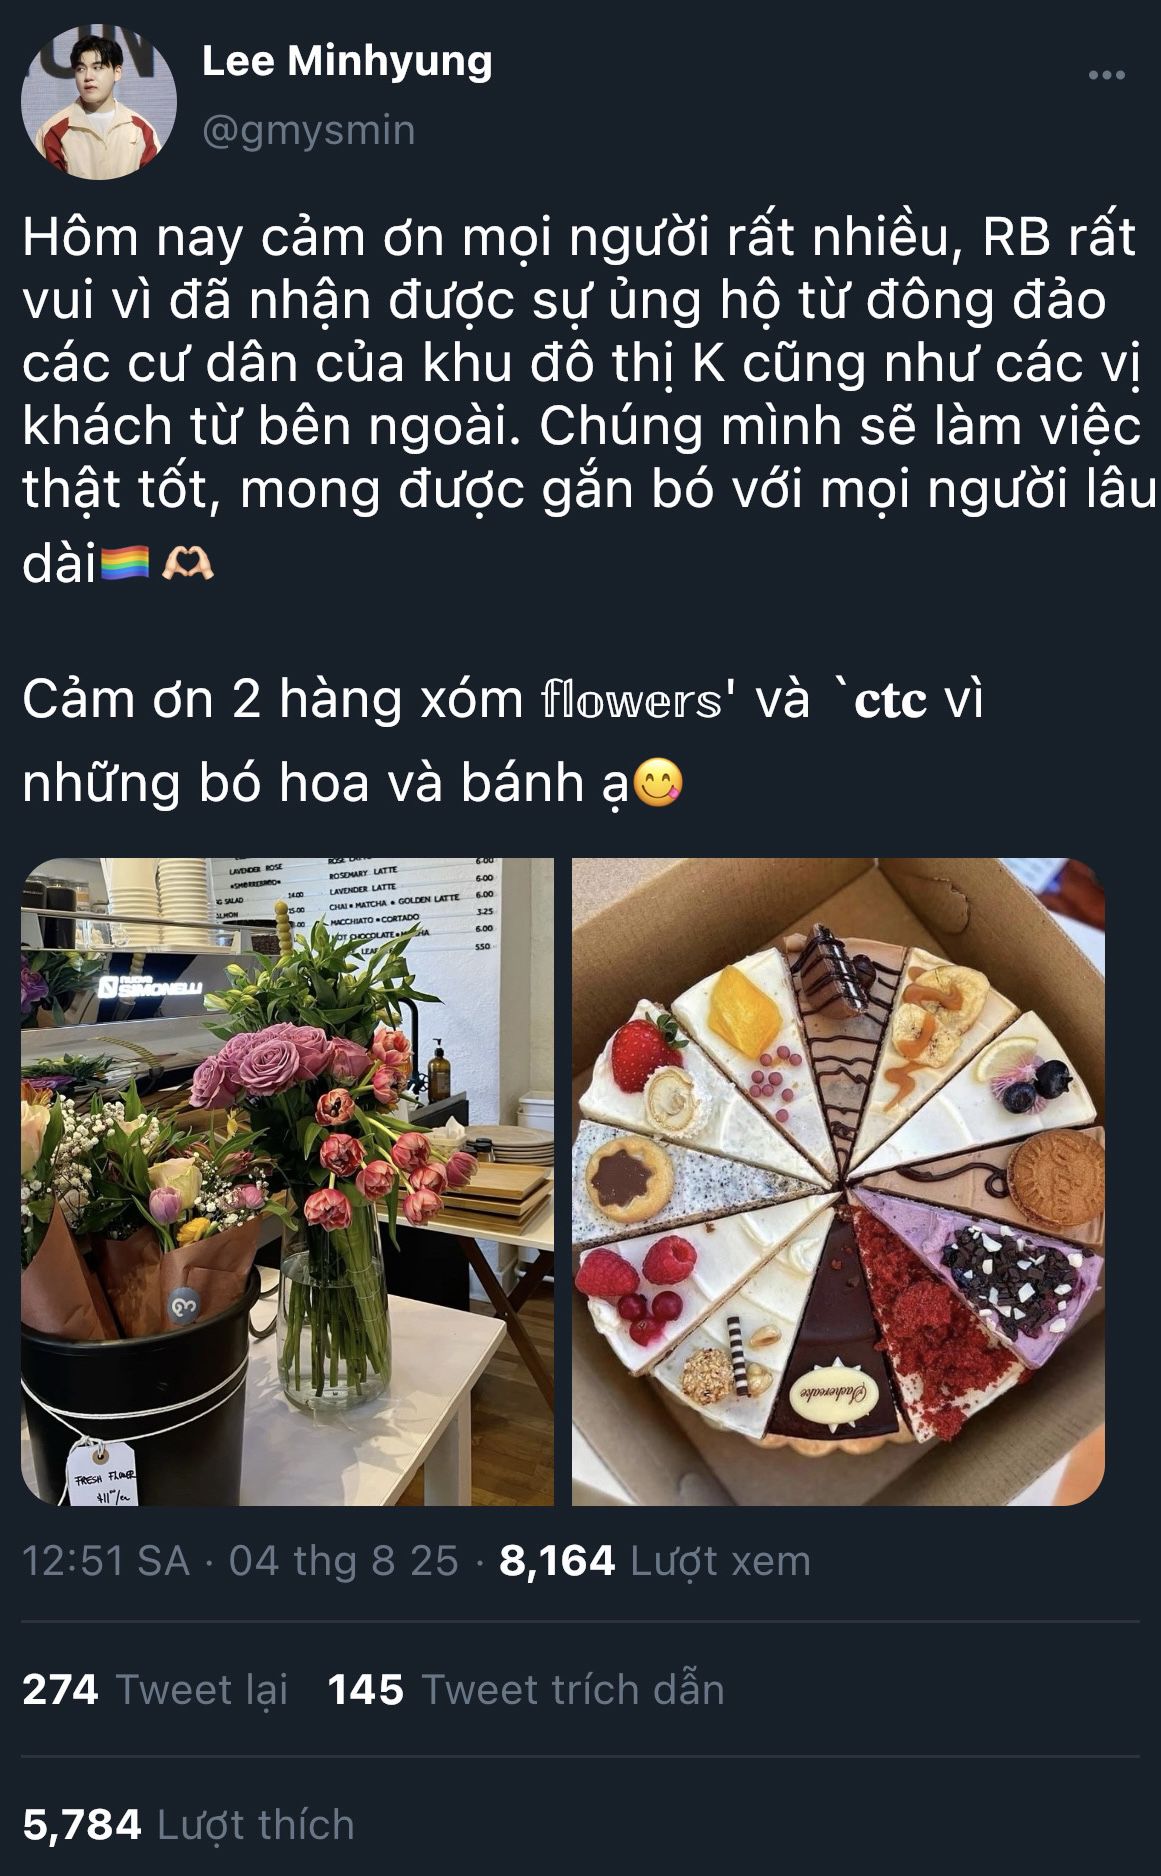Image resolution: width=1161 pixels, height=1876 pixels.
Task: Click the yummy face emoji
Action: (x=659, y=783)
